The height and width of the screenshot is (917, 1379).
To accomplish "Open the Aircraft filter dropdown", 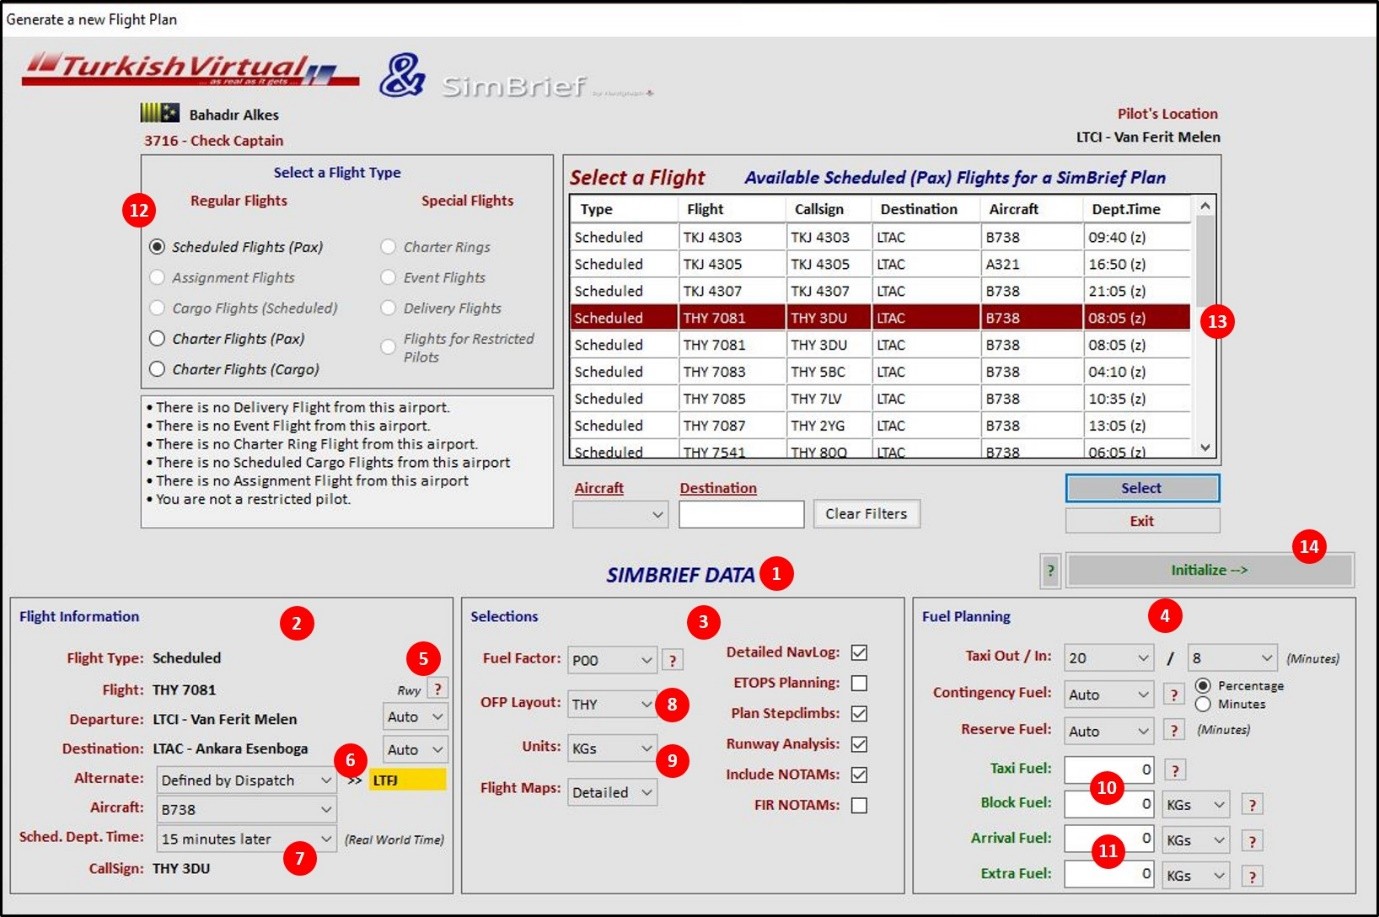I will (620, 514).
